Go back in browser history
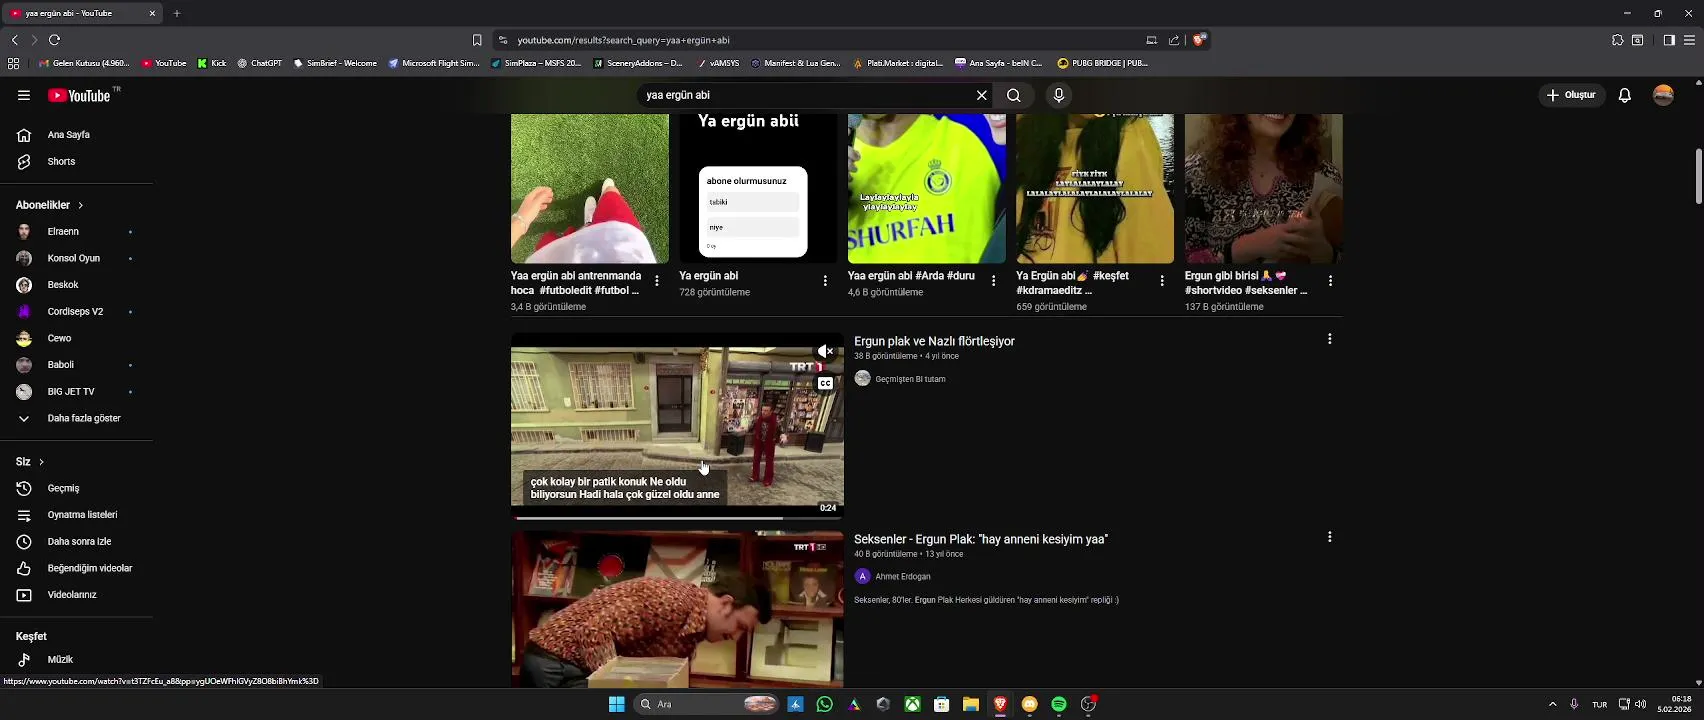Viewport: 1704px width, 720px height. pos(14,40)
